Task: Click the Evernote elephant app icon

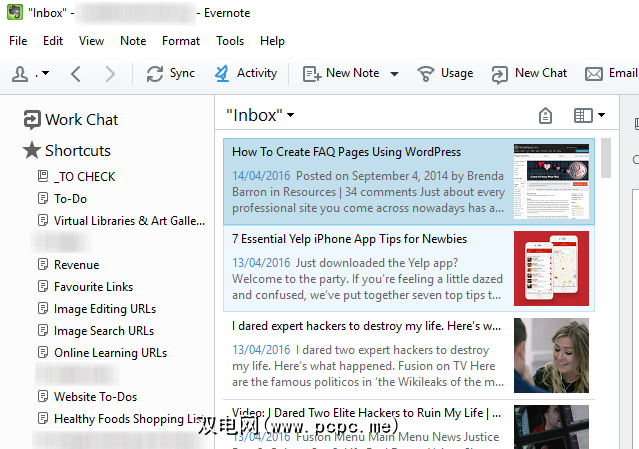Action: (x=15, y=12)
